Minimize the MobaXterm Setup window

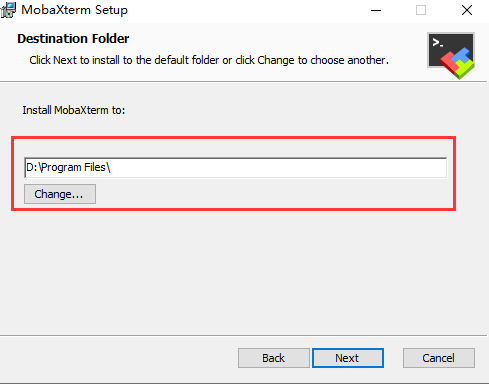(x=376, y=10)
